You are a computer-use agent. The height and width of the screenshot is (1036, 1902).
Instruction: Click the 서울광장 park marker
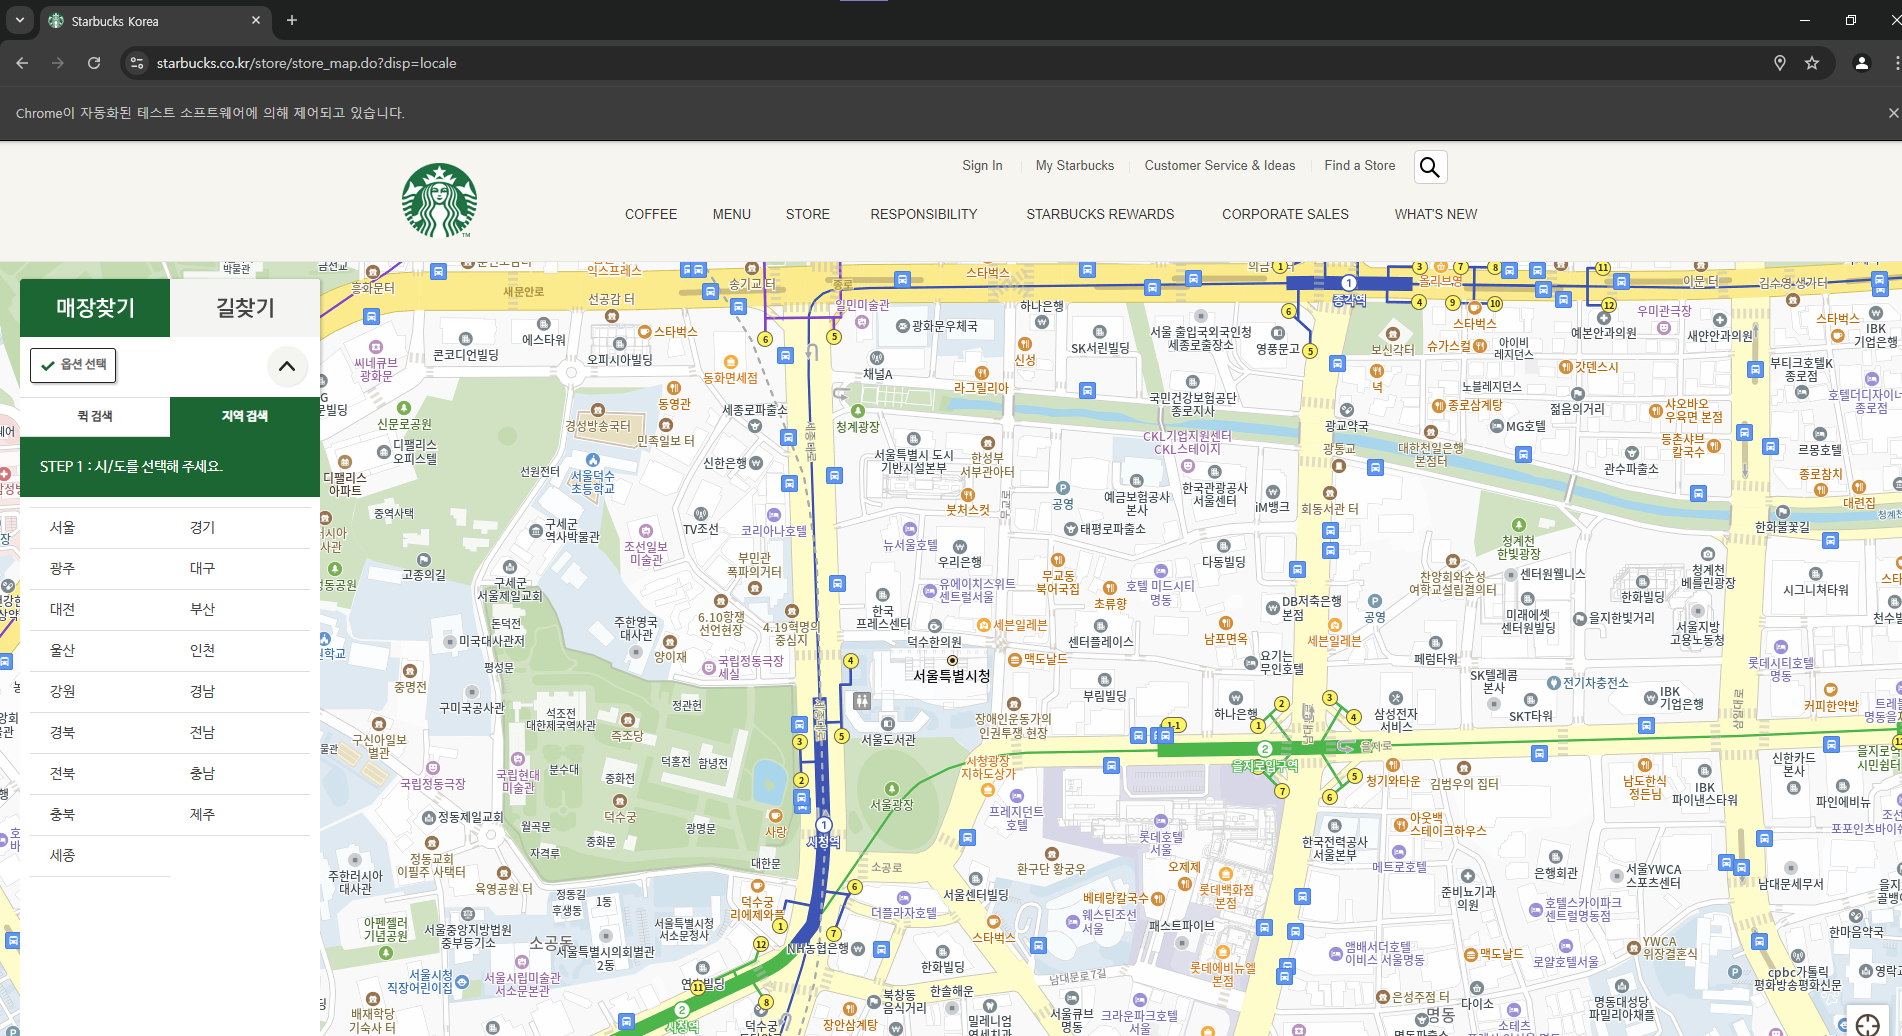click(x=892, y=789)
